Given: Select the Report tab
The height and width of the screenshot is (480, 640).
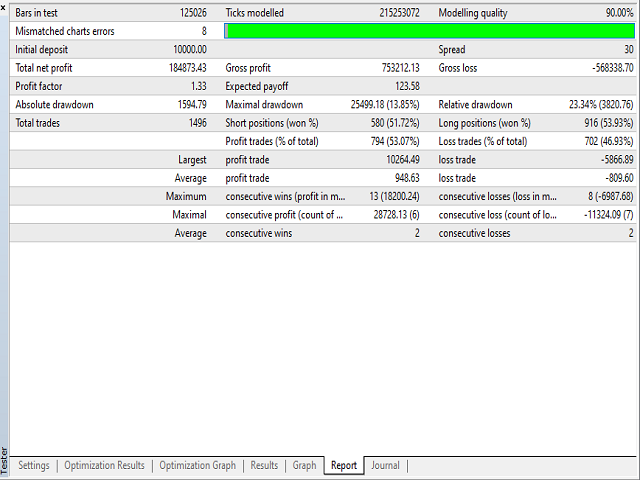Looking at the screenshot, I should 344,465.
